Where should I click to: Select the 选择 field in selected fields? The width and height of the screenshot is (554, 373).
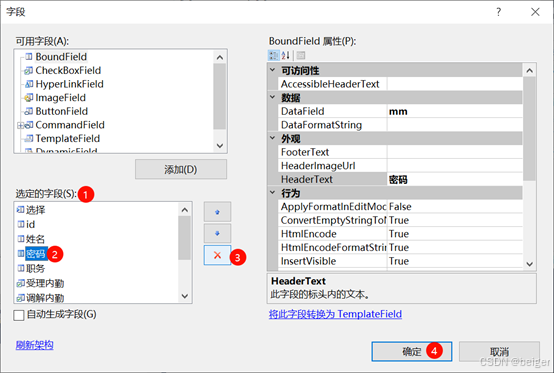click(35, 210)
